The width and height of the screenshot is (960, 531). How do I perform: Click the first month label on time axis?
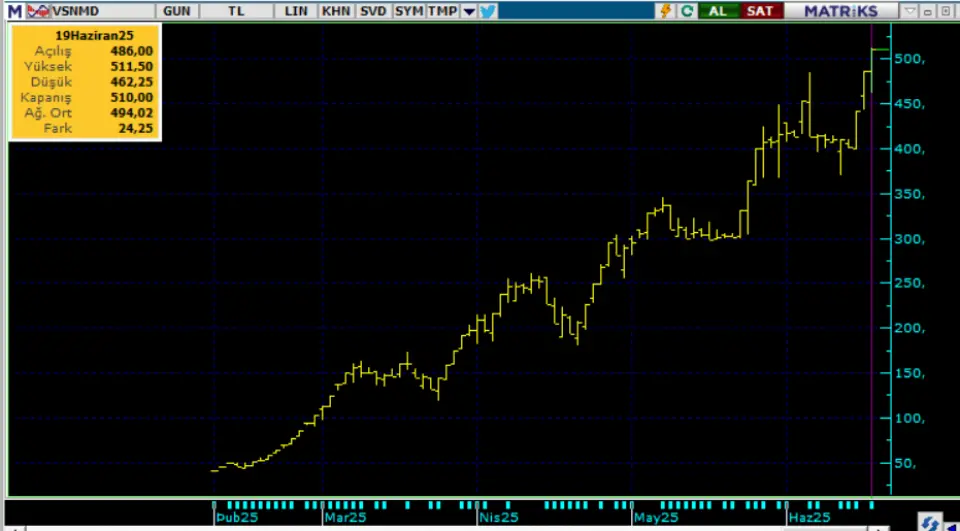(236, 518)
